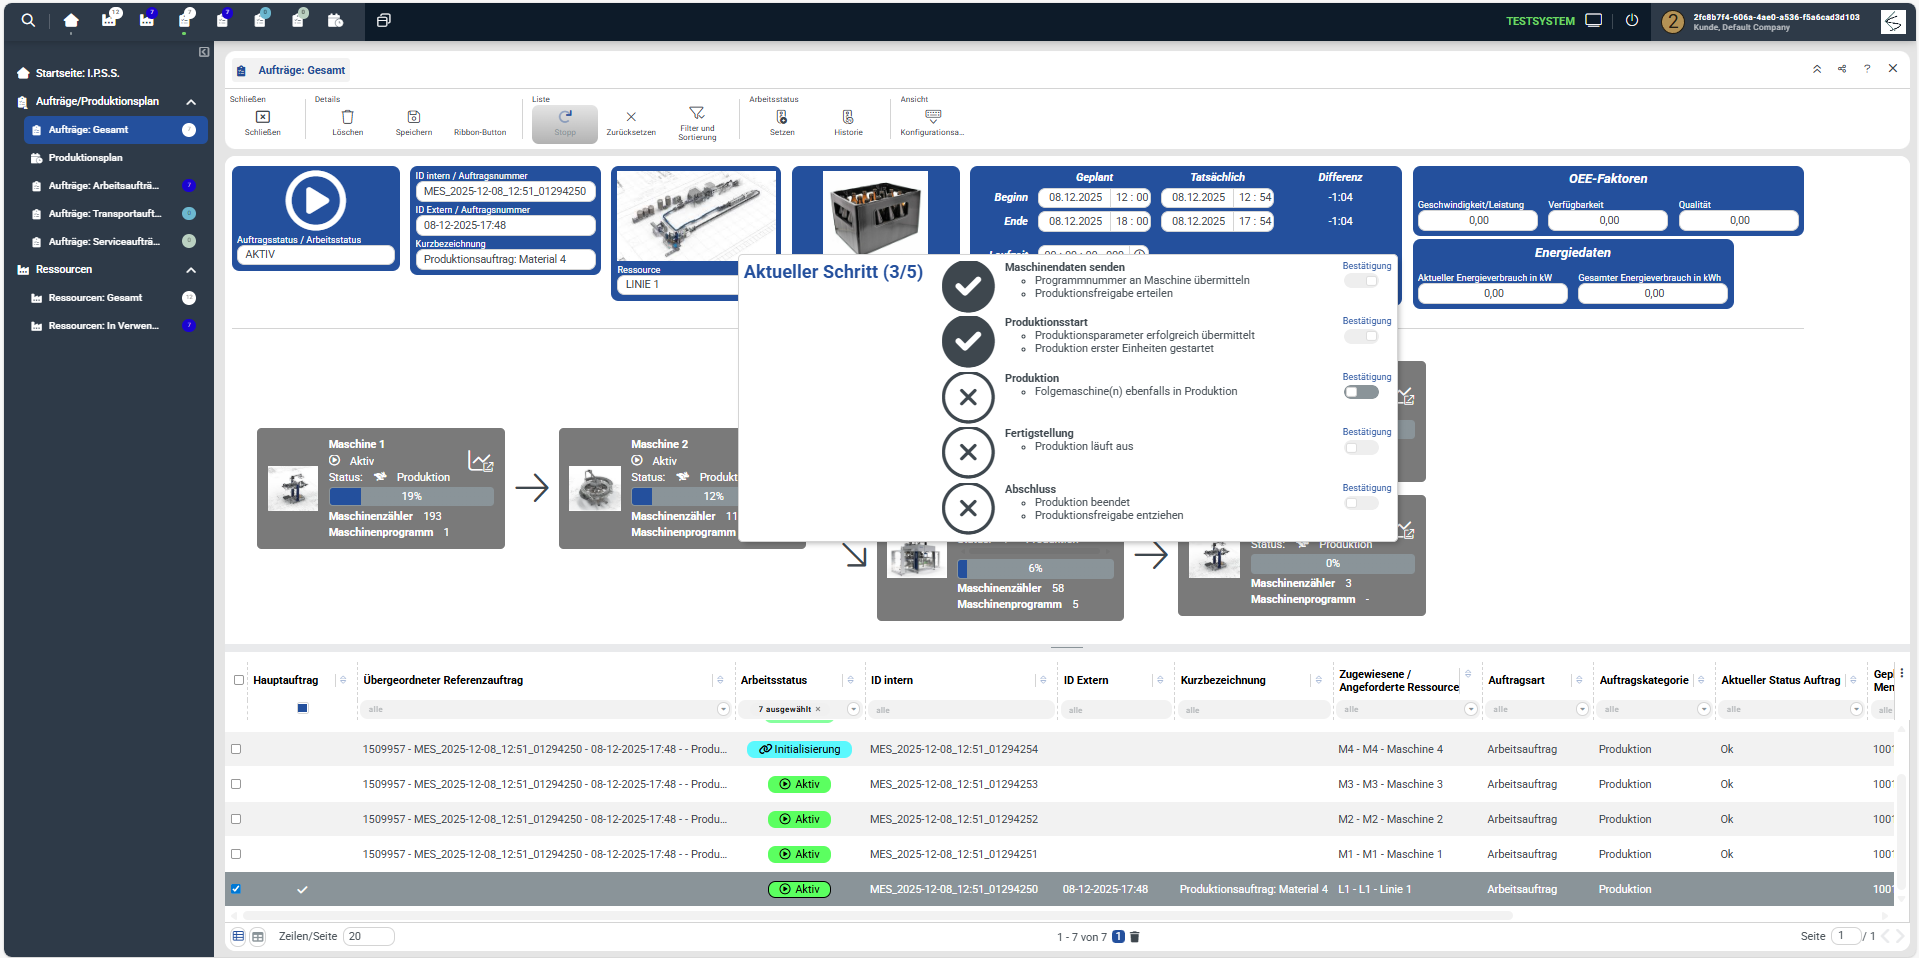Click the Speichern save icon
Image resolution: width=1919 pixels, height=958 pixels.
pyautogui.click(x=414, y=118)
